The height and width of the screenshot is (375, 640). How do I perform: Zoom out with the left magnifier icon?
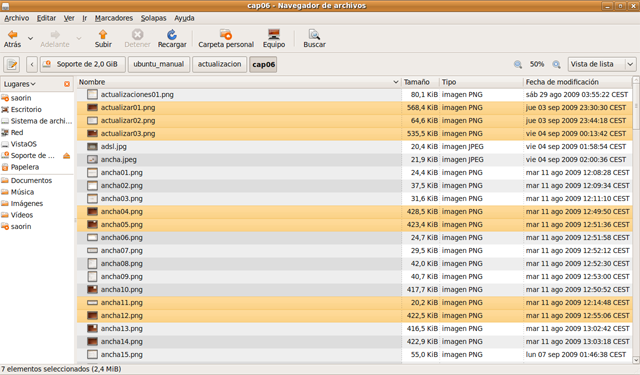click(518, 64)
